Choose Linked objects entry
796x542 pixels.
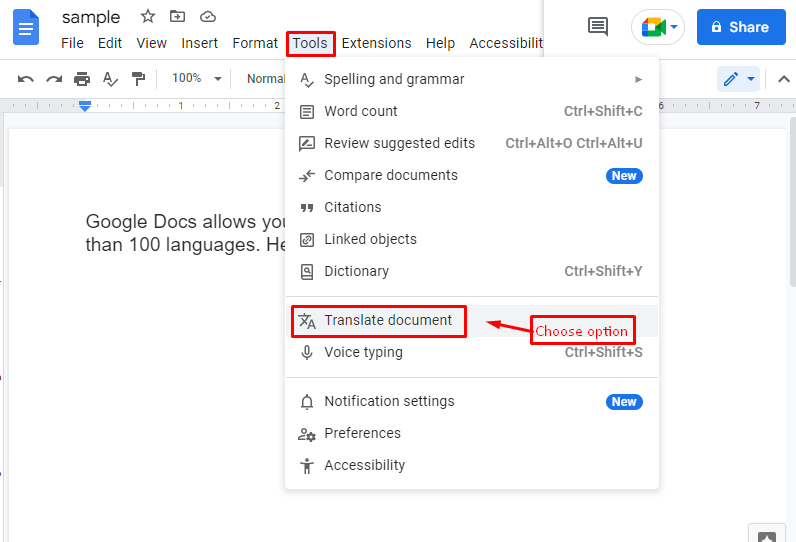pyautogui.click(x=472, y=239)
